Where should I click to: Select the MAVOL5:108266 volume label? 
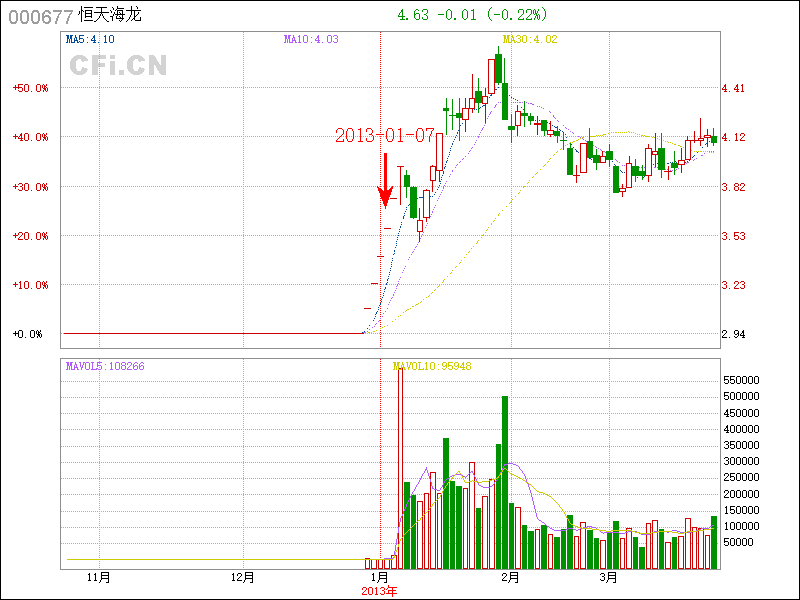(x=105, y=366)
